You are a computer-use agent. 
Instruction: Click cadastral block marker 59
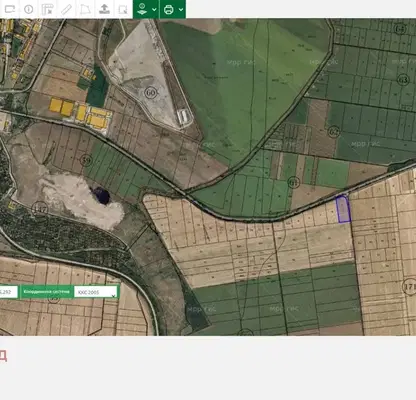coord(86,160)
